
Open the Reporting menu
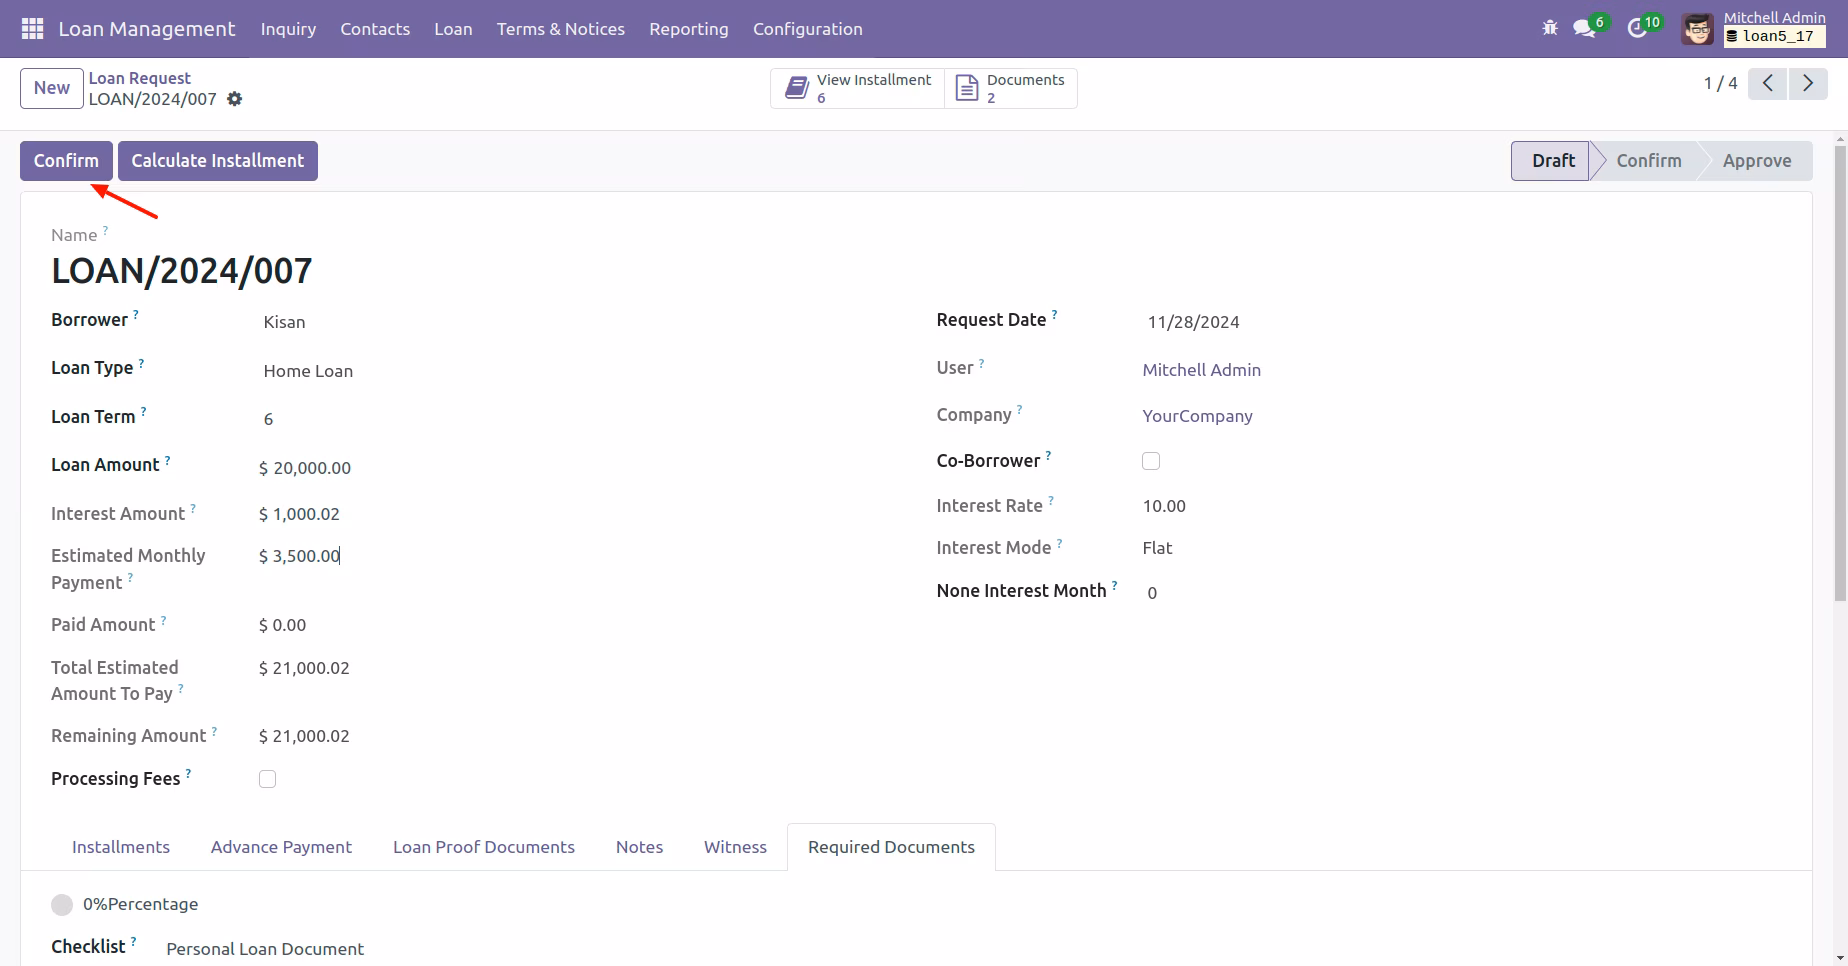click(x=689, y=29)
